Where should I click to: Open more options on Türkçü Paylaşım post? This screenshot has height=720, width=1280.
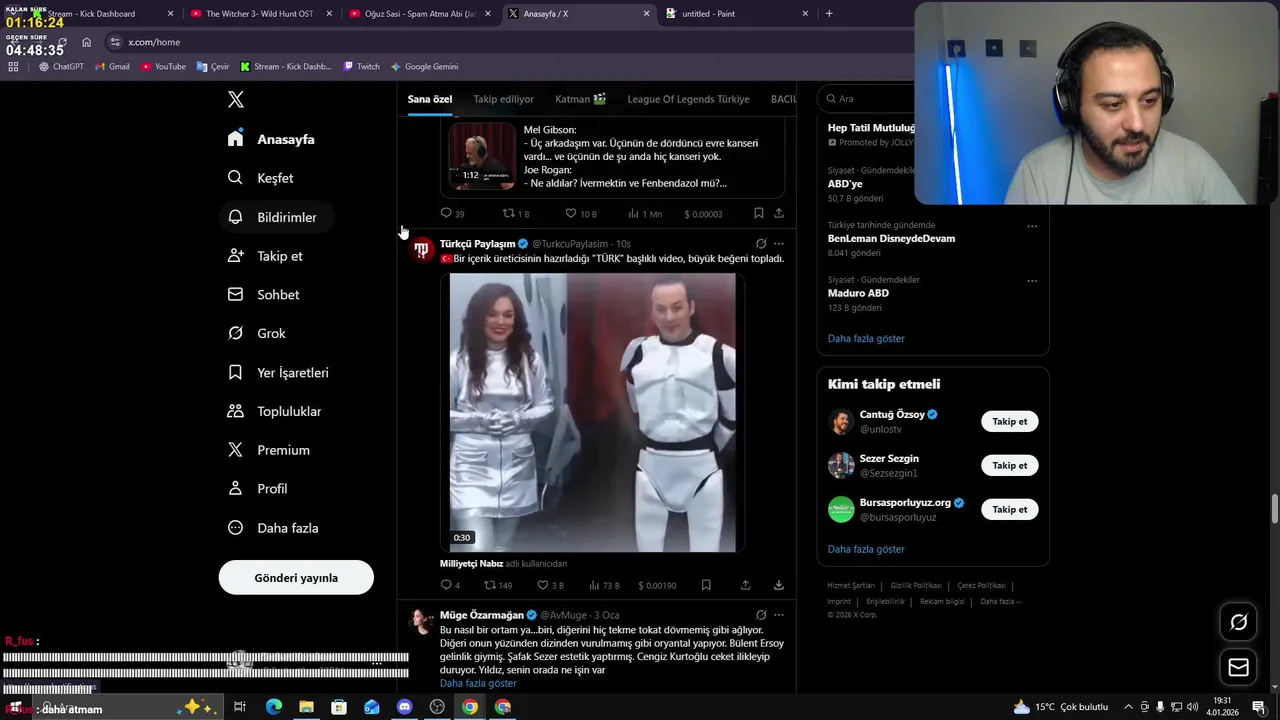click(x=779, y=243)
